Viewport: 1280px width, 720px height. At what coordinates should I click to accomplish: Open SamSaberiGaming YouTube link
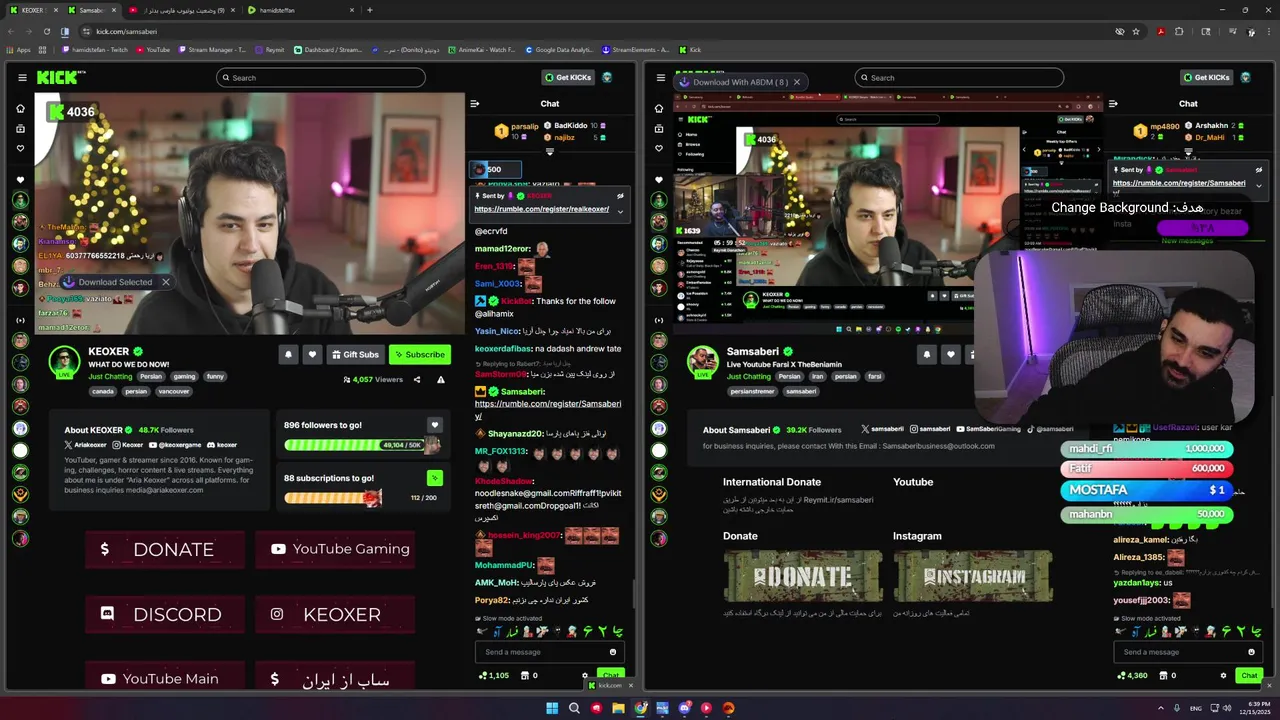point(988,429)
